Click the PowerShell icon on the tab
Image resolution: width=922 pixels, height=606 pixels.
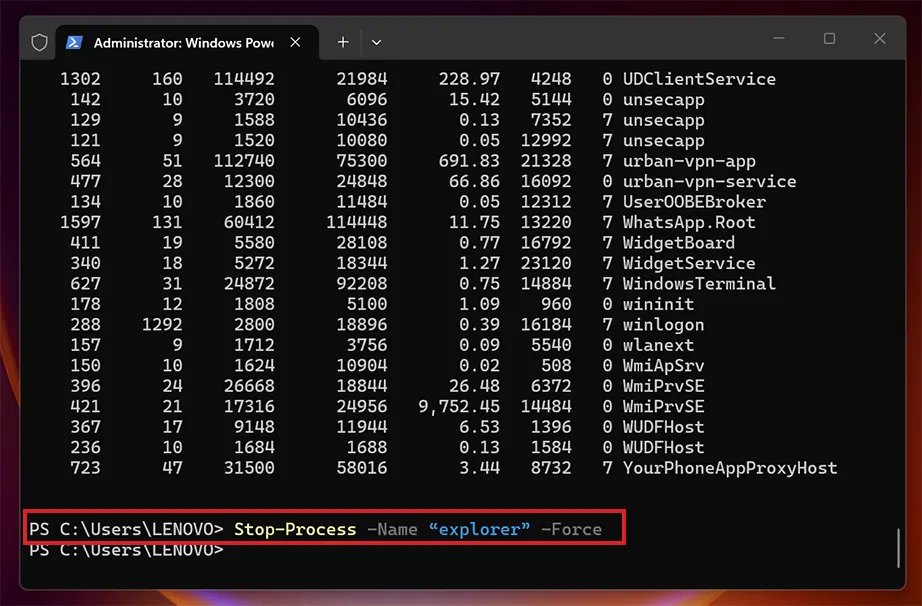tap(74, 42)
